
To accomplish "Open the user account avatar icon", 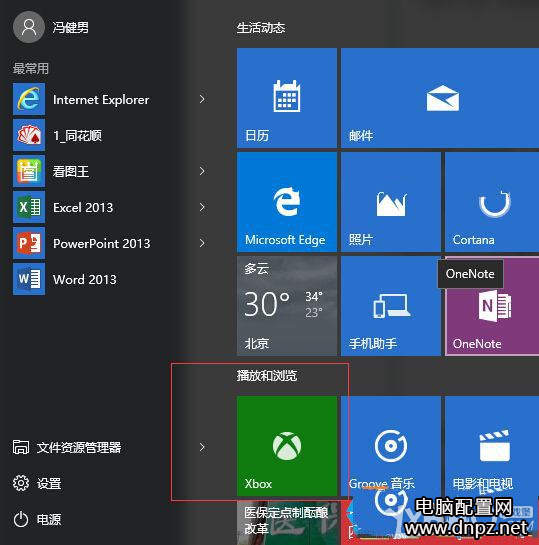I will pyautogui.click(x=29, y=27).
